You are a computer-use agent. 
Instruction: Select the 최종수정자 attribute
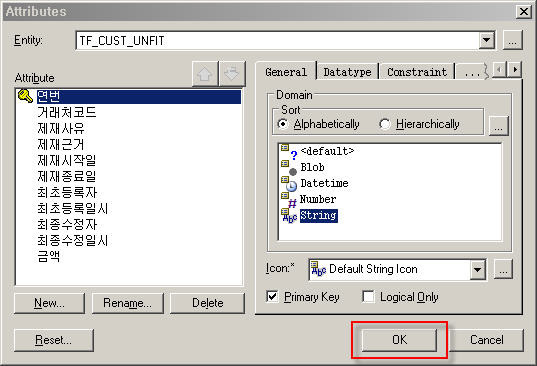click(67, 225)
